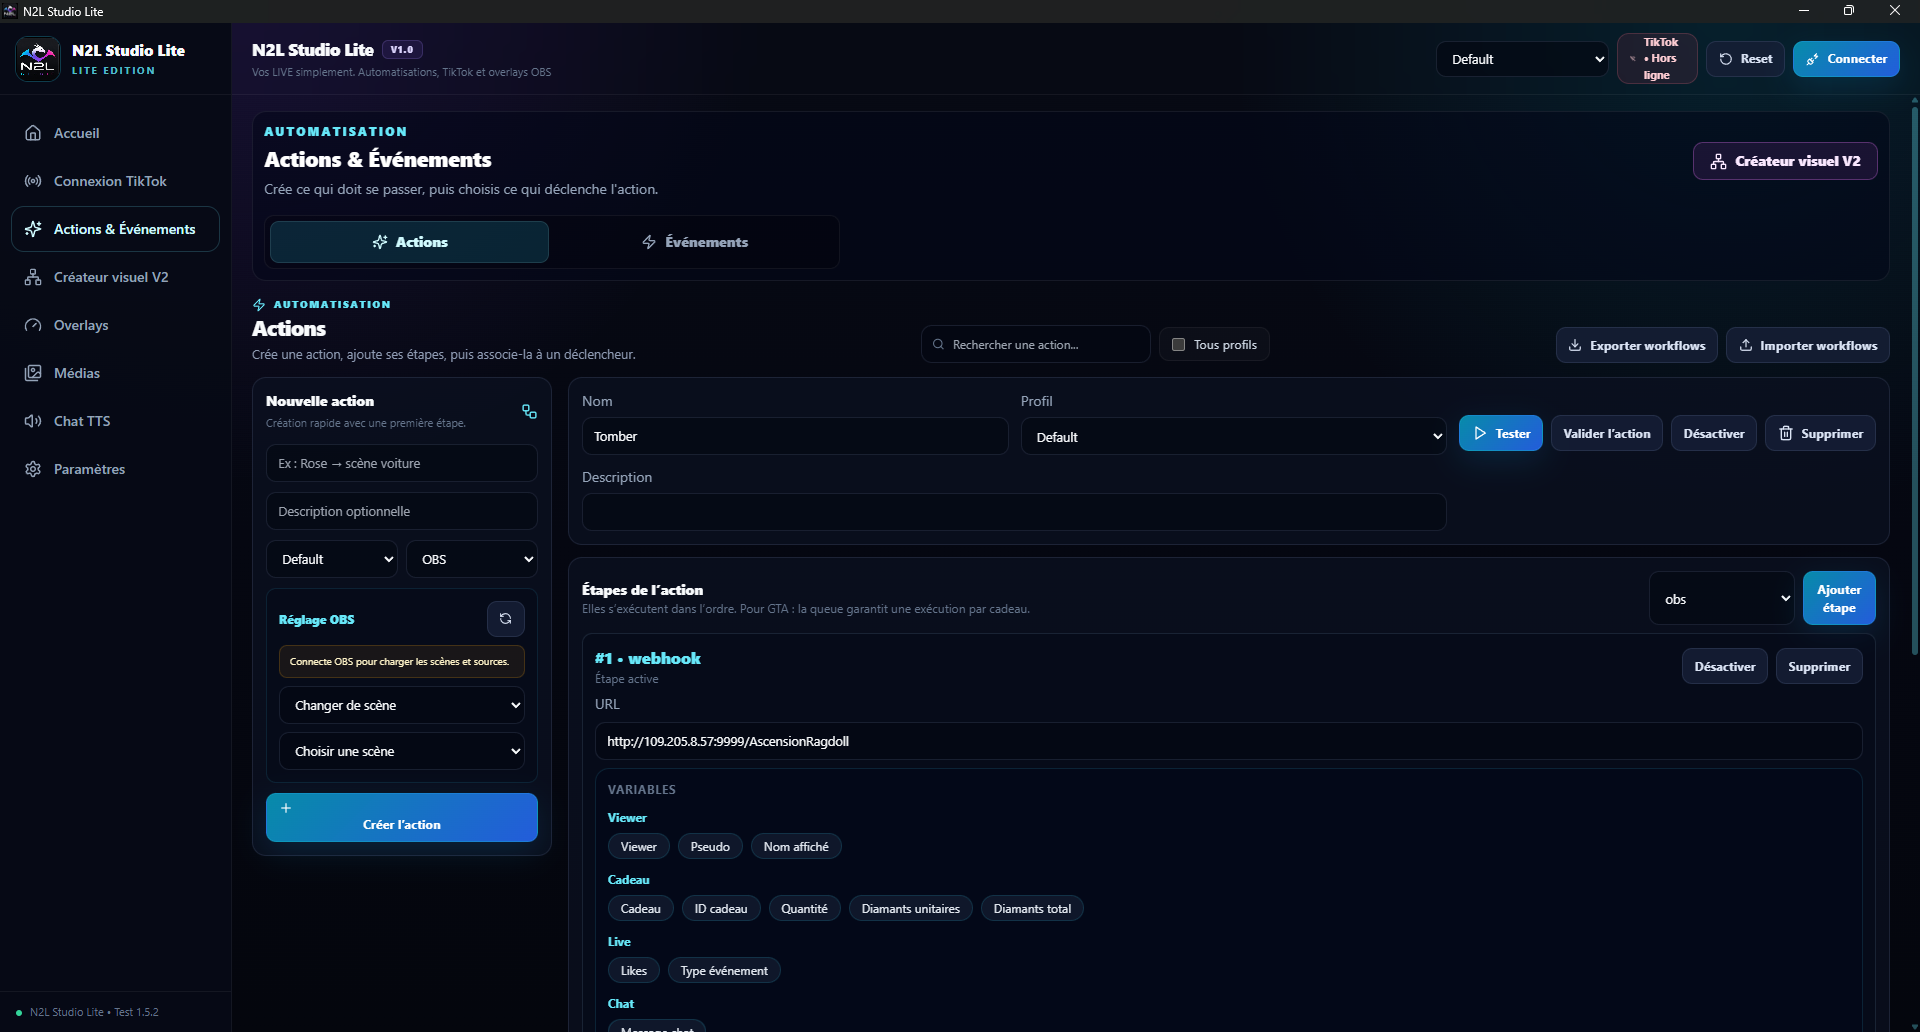The image size is (1920, 1032).
Task: Click the Médias image icon
Action: 33,373
